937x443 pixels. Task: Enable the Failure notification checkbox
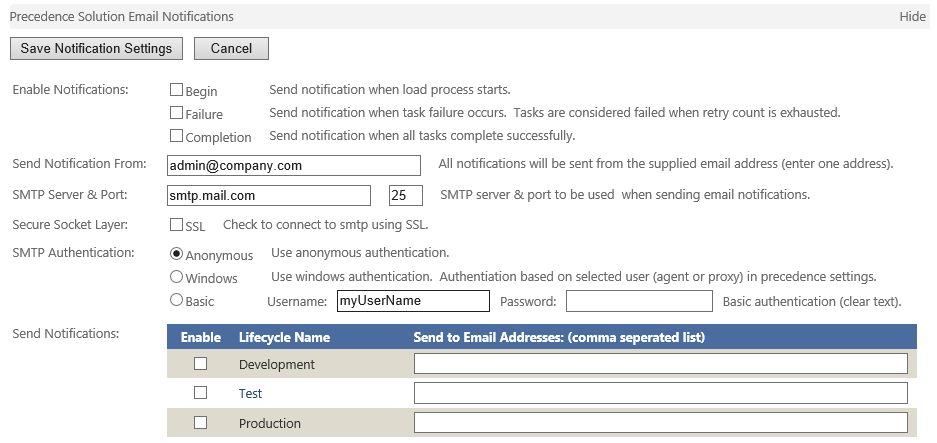(x=176, y=112)
